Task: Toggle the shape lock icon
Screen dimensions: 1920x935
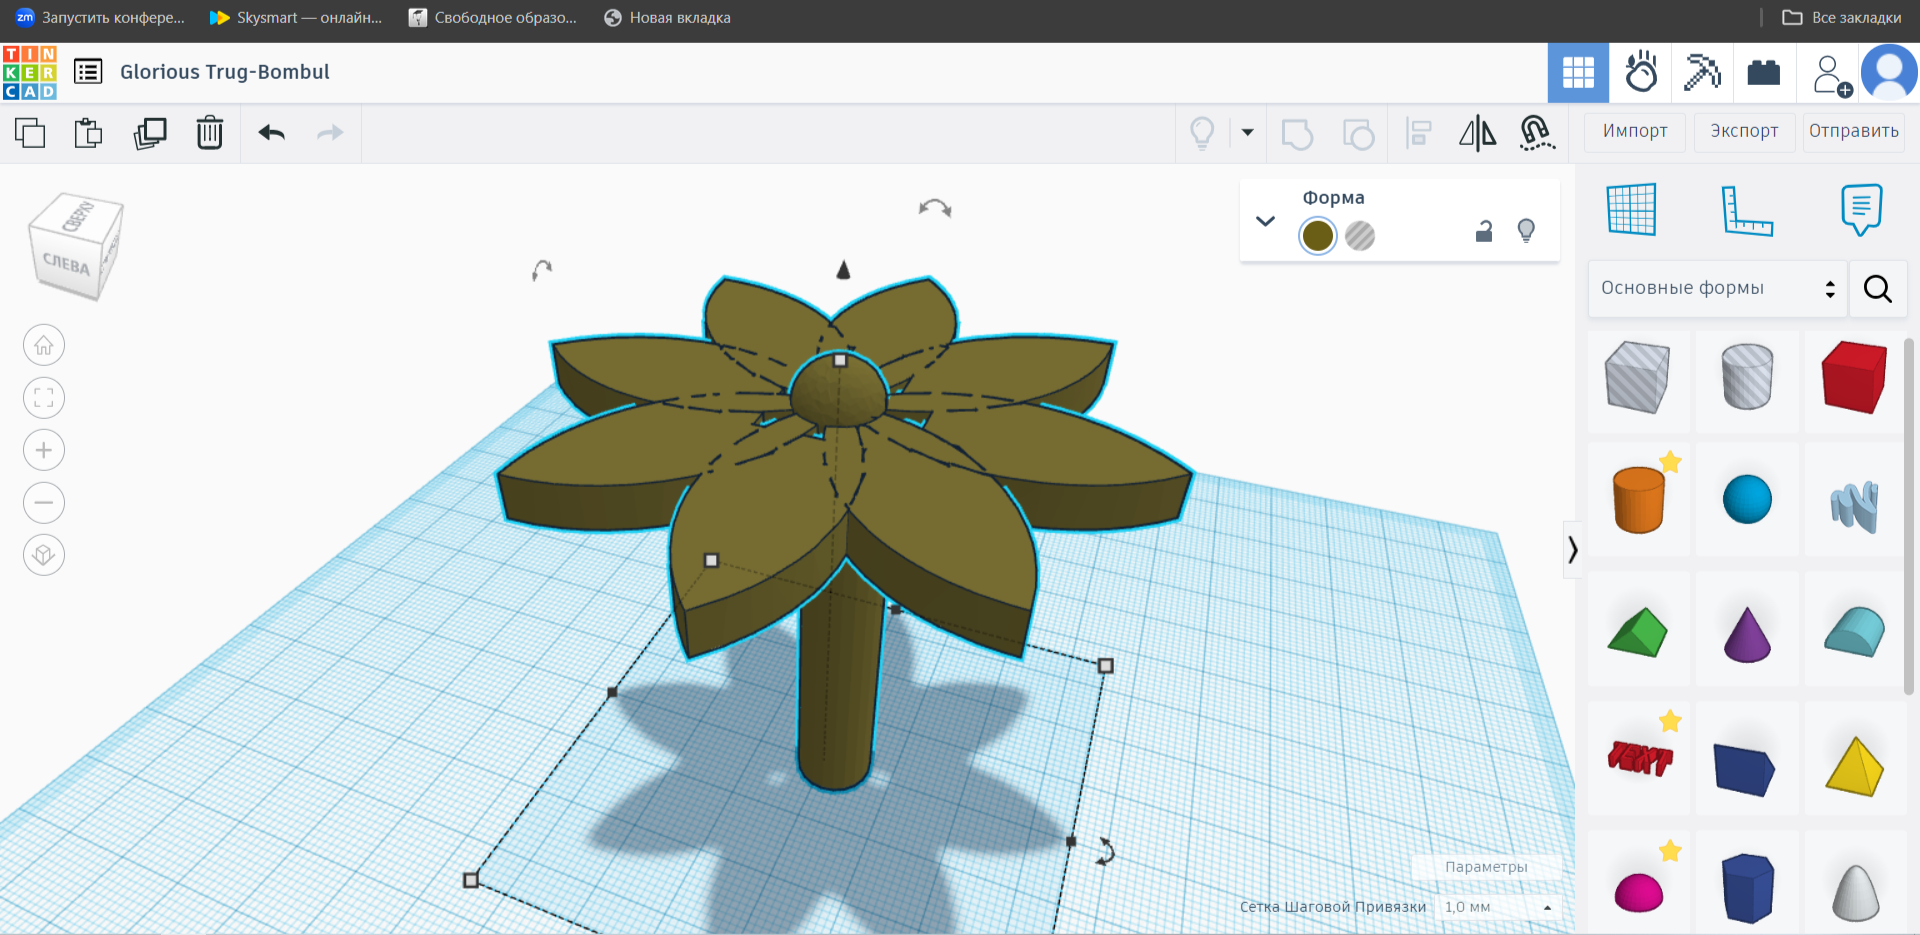Action: point(1484,231)
